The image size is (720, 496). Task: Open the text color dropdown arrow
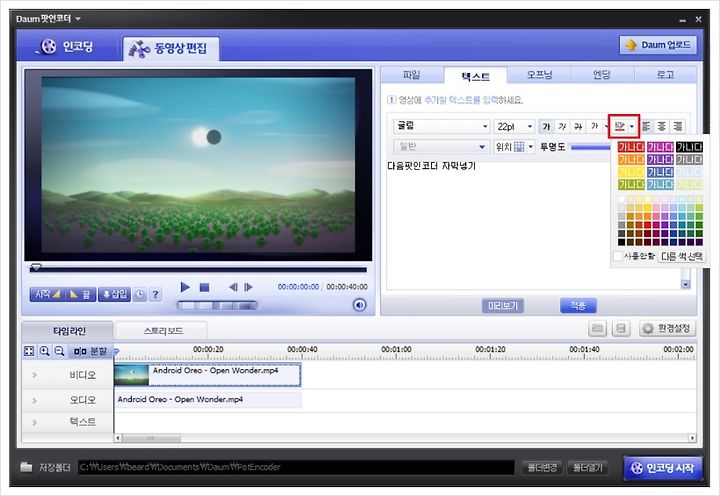tap(632, 126)
